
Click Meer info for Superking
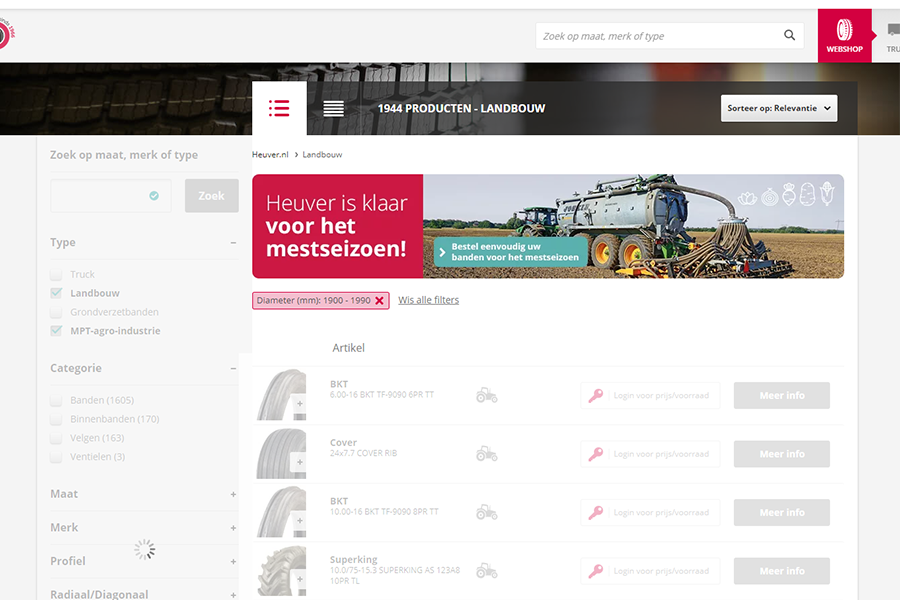pos(782,571)
